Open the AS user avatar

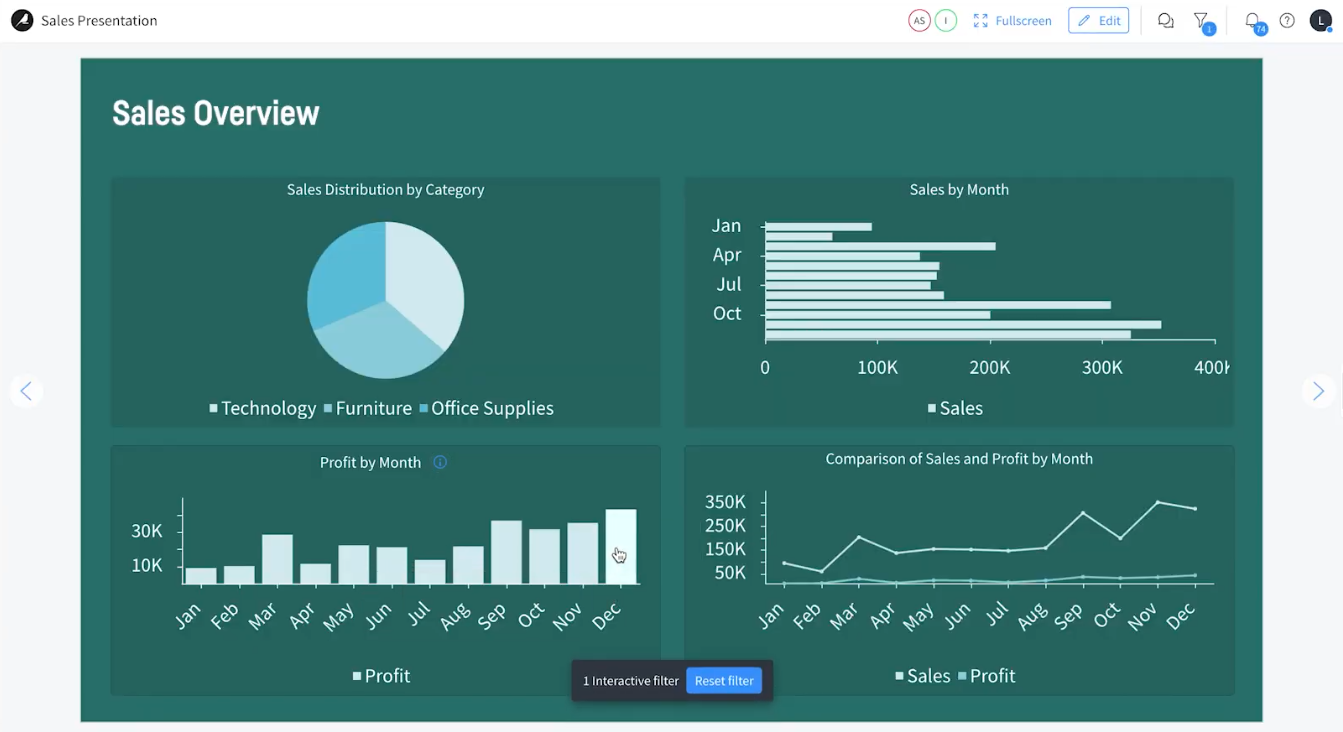click(x=919, y=21)
